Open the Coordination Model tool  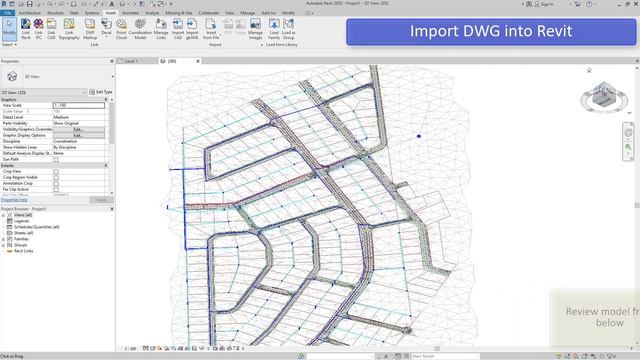pyautogui.click(x=140, y=29)
